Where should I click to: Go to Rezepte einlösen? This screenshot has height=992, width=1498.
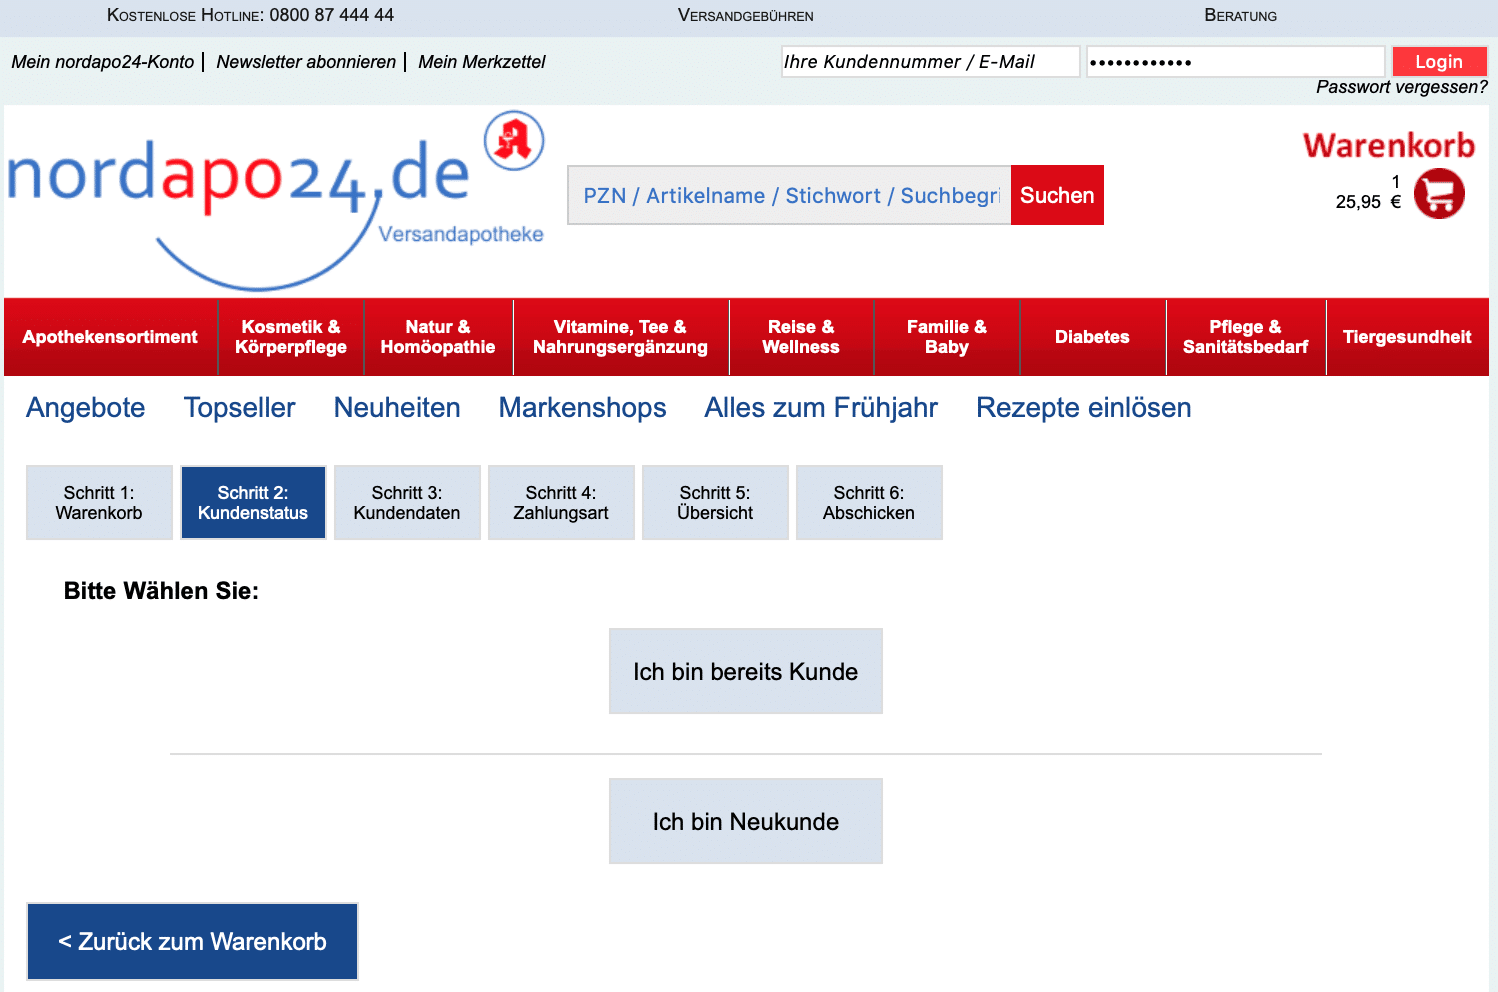click(1084, 408)
